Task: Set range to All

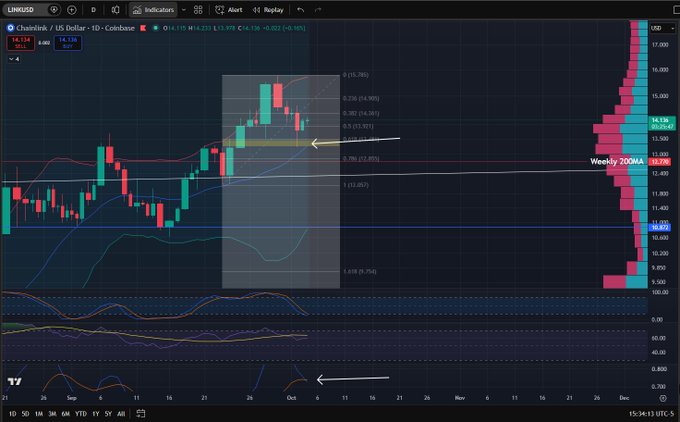Action: pyautogui.click(x=121, y=414)
